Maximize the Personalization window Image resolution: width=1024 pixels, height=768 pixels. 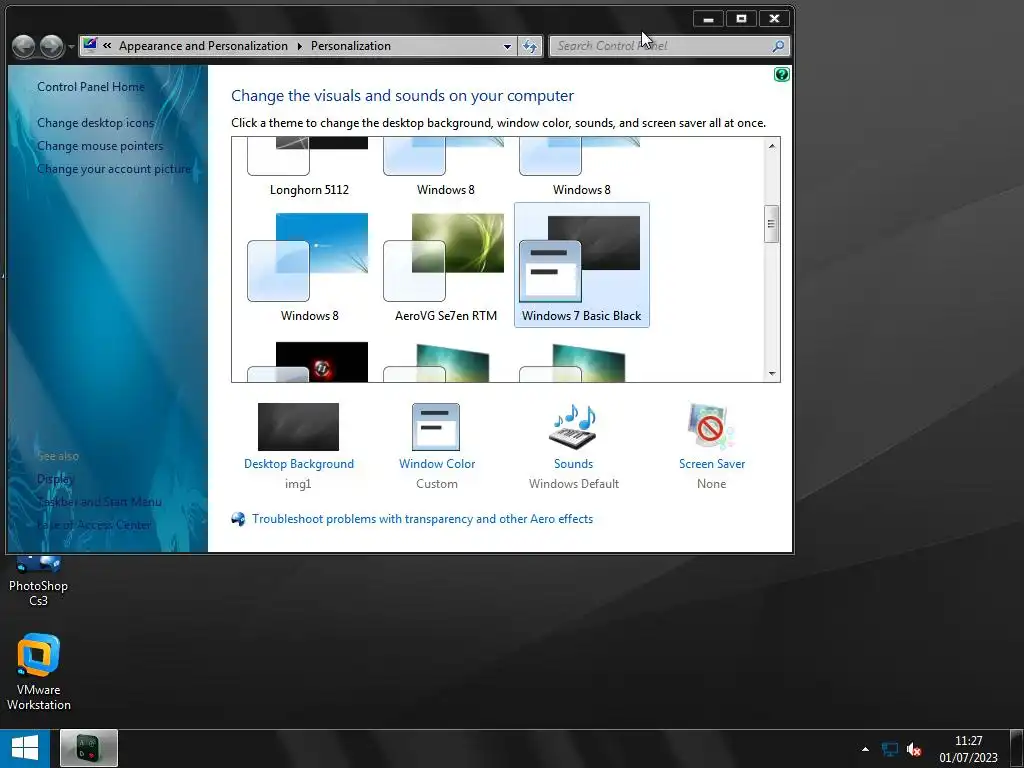point(741,19)
